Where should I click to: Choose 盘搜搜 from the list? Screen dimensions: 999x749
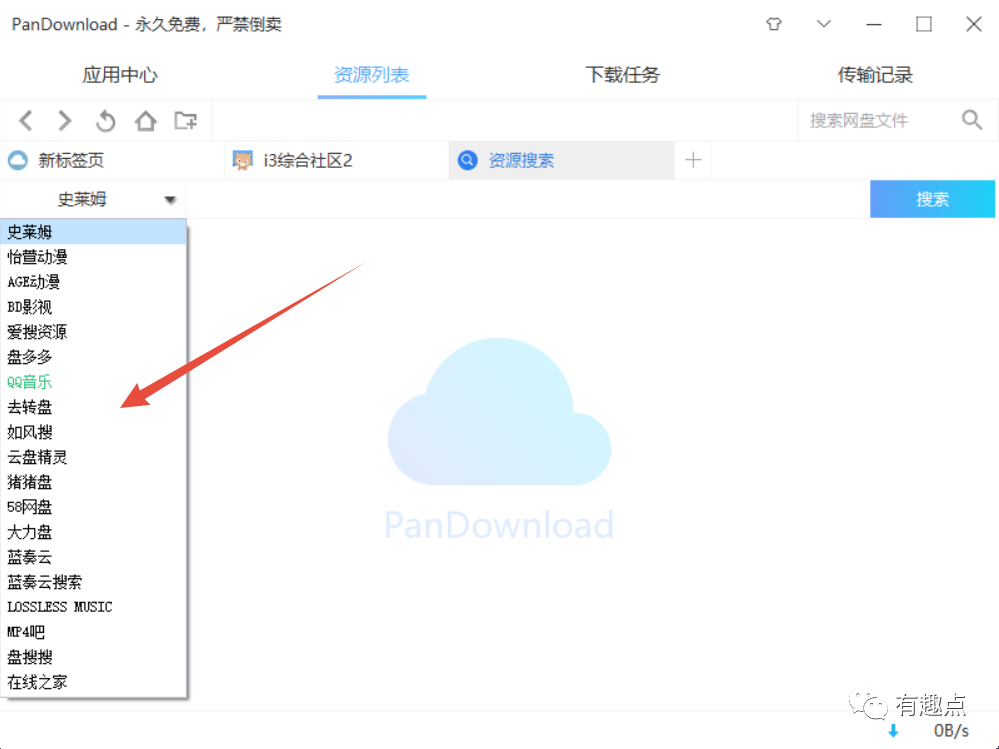coord(93,657)
